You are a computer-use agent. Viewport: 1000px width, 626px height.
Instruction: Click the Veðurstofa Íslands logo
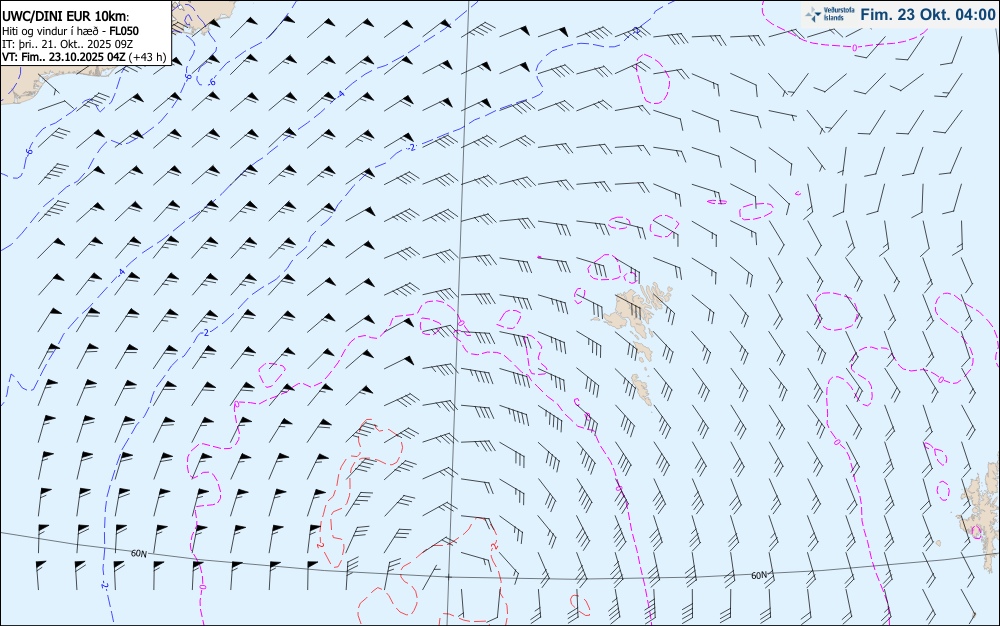click(830, 14)
